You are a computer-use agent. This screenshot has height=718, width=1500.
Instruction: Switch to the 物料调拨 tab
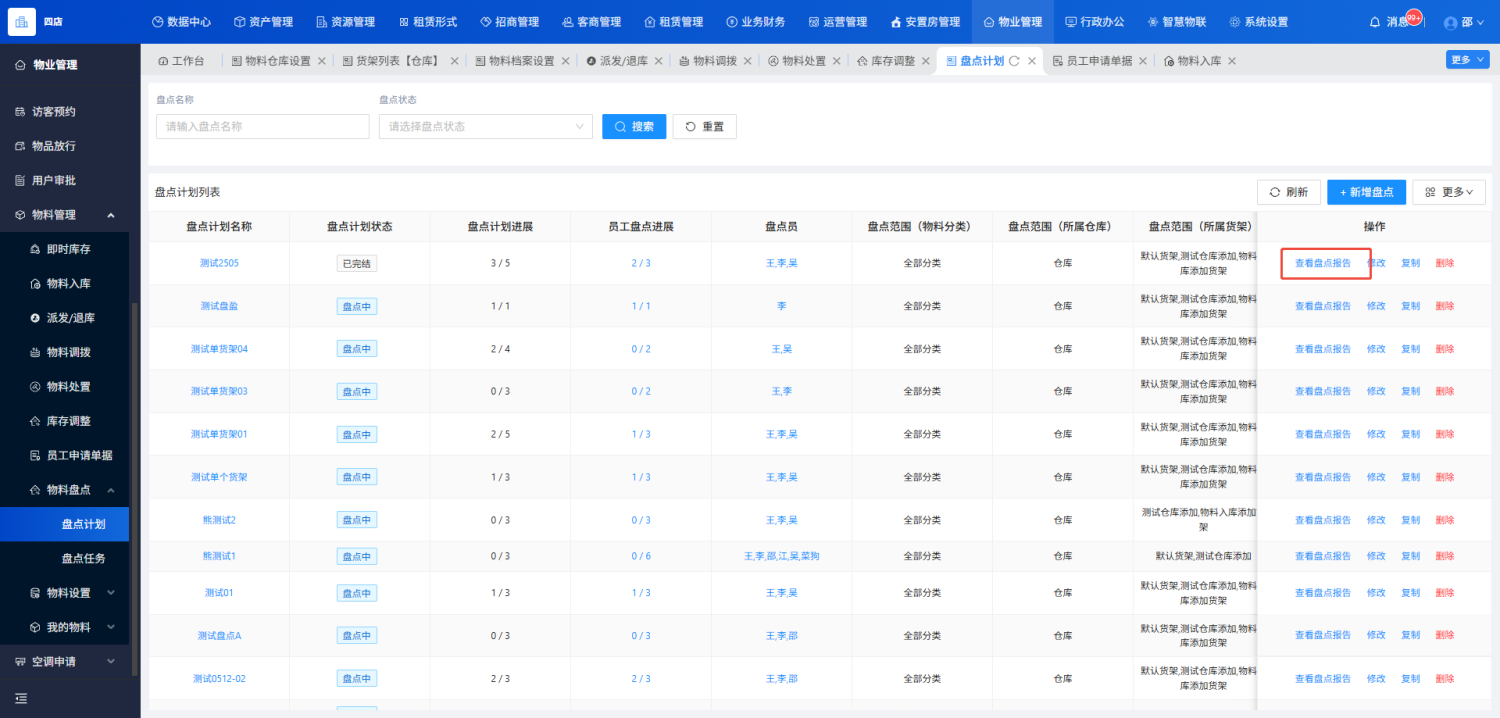pos(707,61)
